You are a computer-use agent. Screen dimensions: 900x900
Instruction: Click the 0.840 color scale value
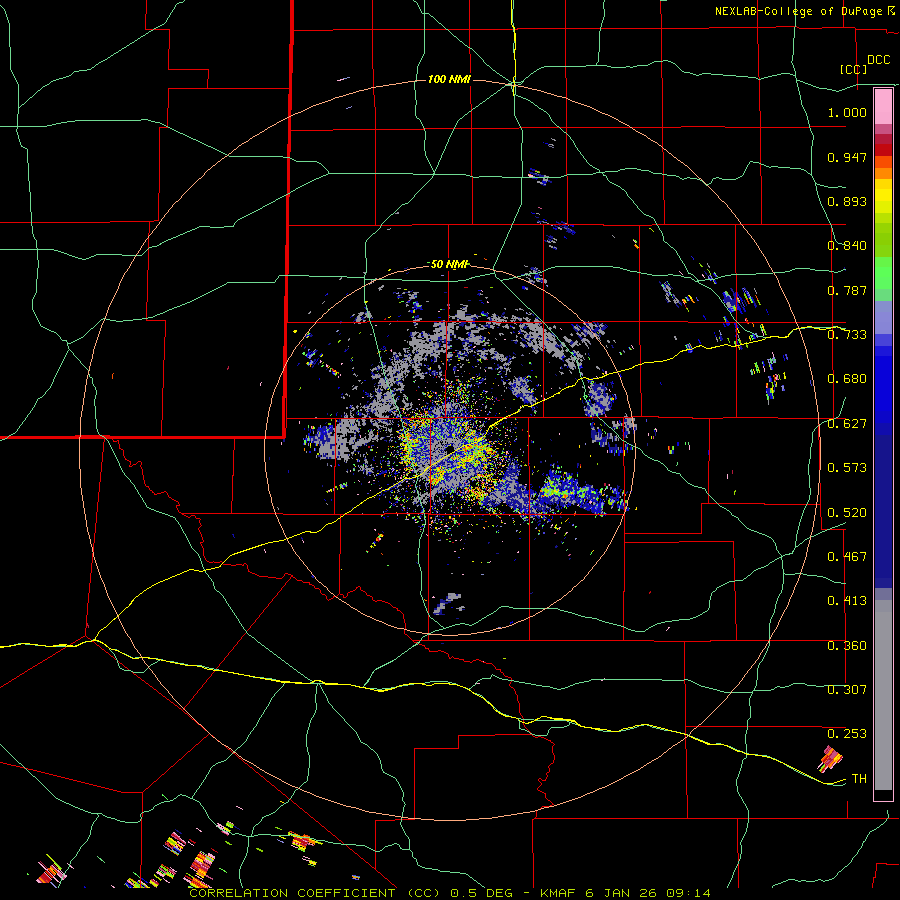847,246
